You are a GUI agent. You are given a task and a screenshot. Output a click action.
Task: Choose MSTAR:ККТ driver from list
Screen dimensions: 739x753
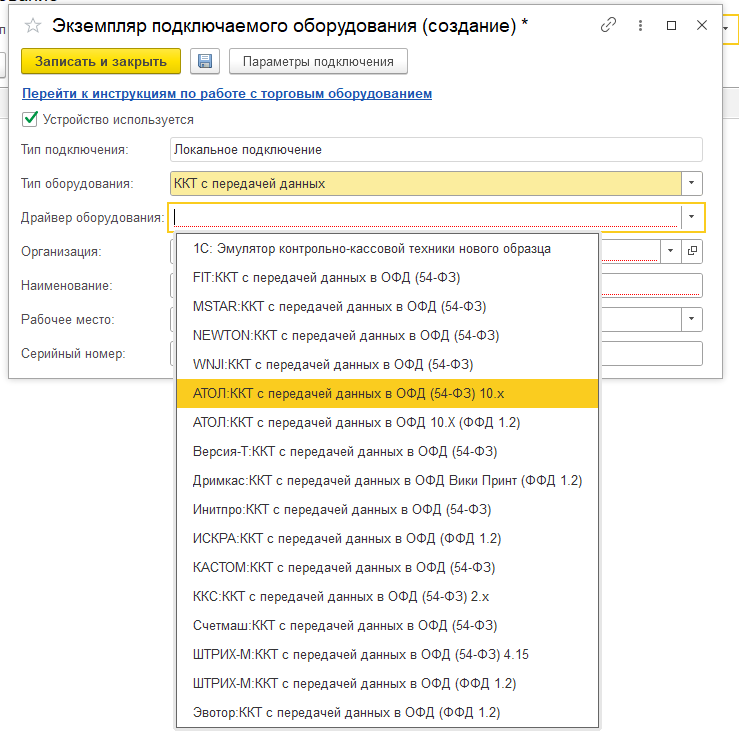(x=388, y=306)
